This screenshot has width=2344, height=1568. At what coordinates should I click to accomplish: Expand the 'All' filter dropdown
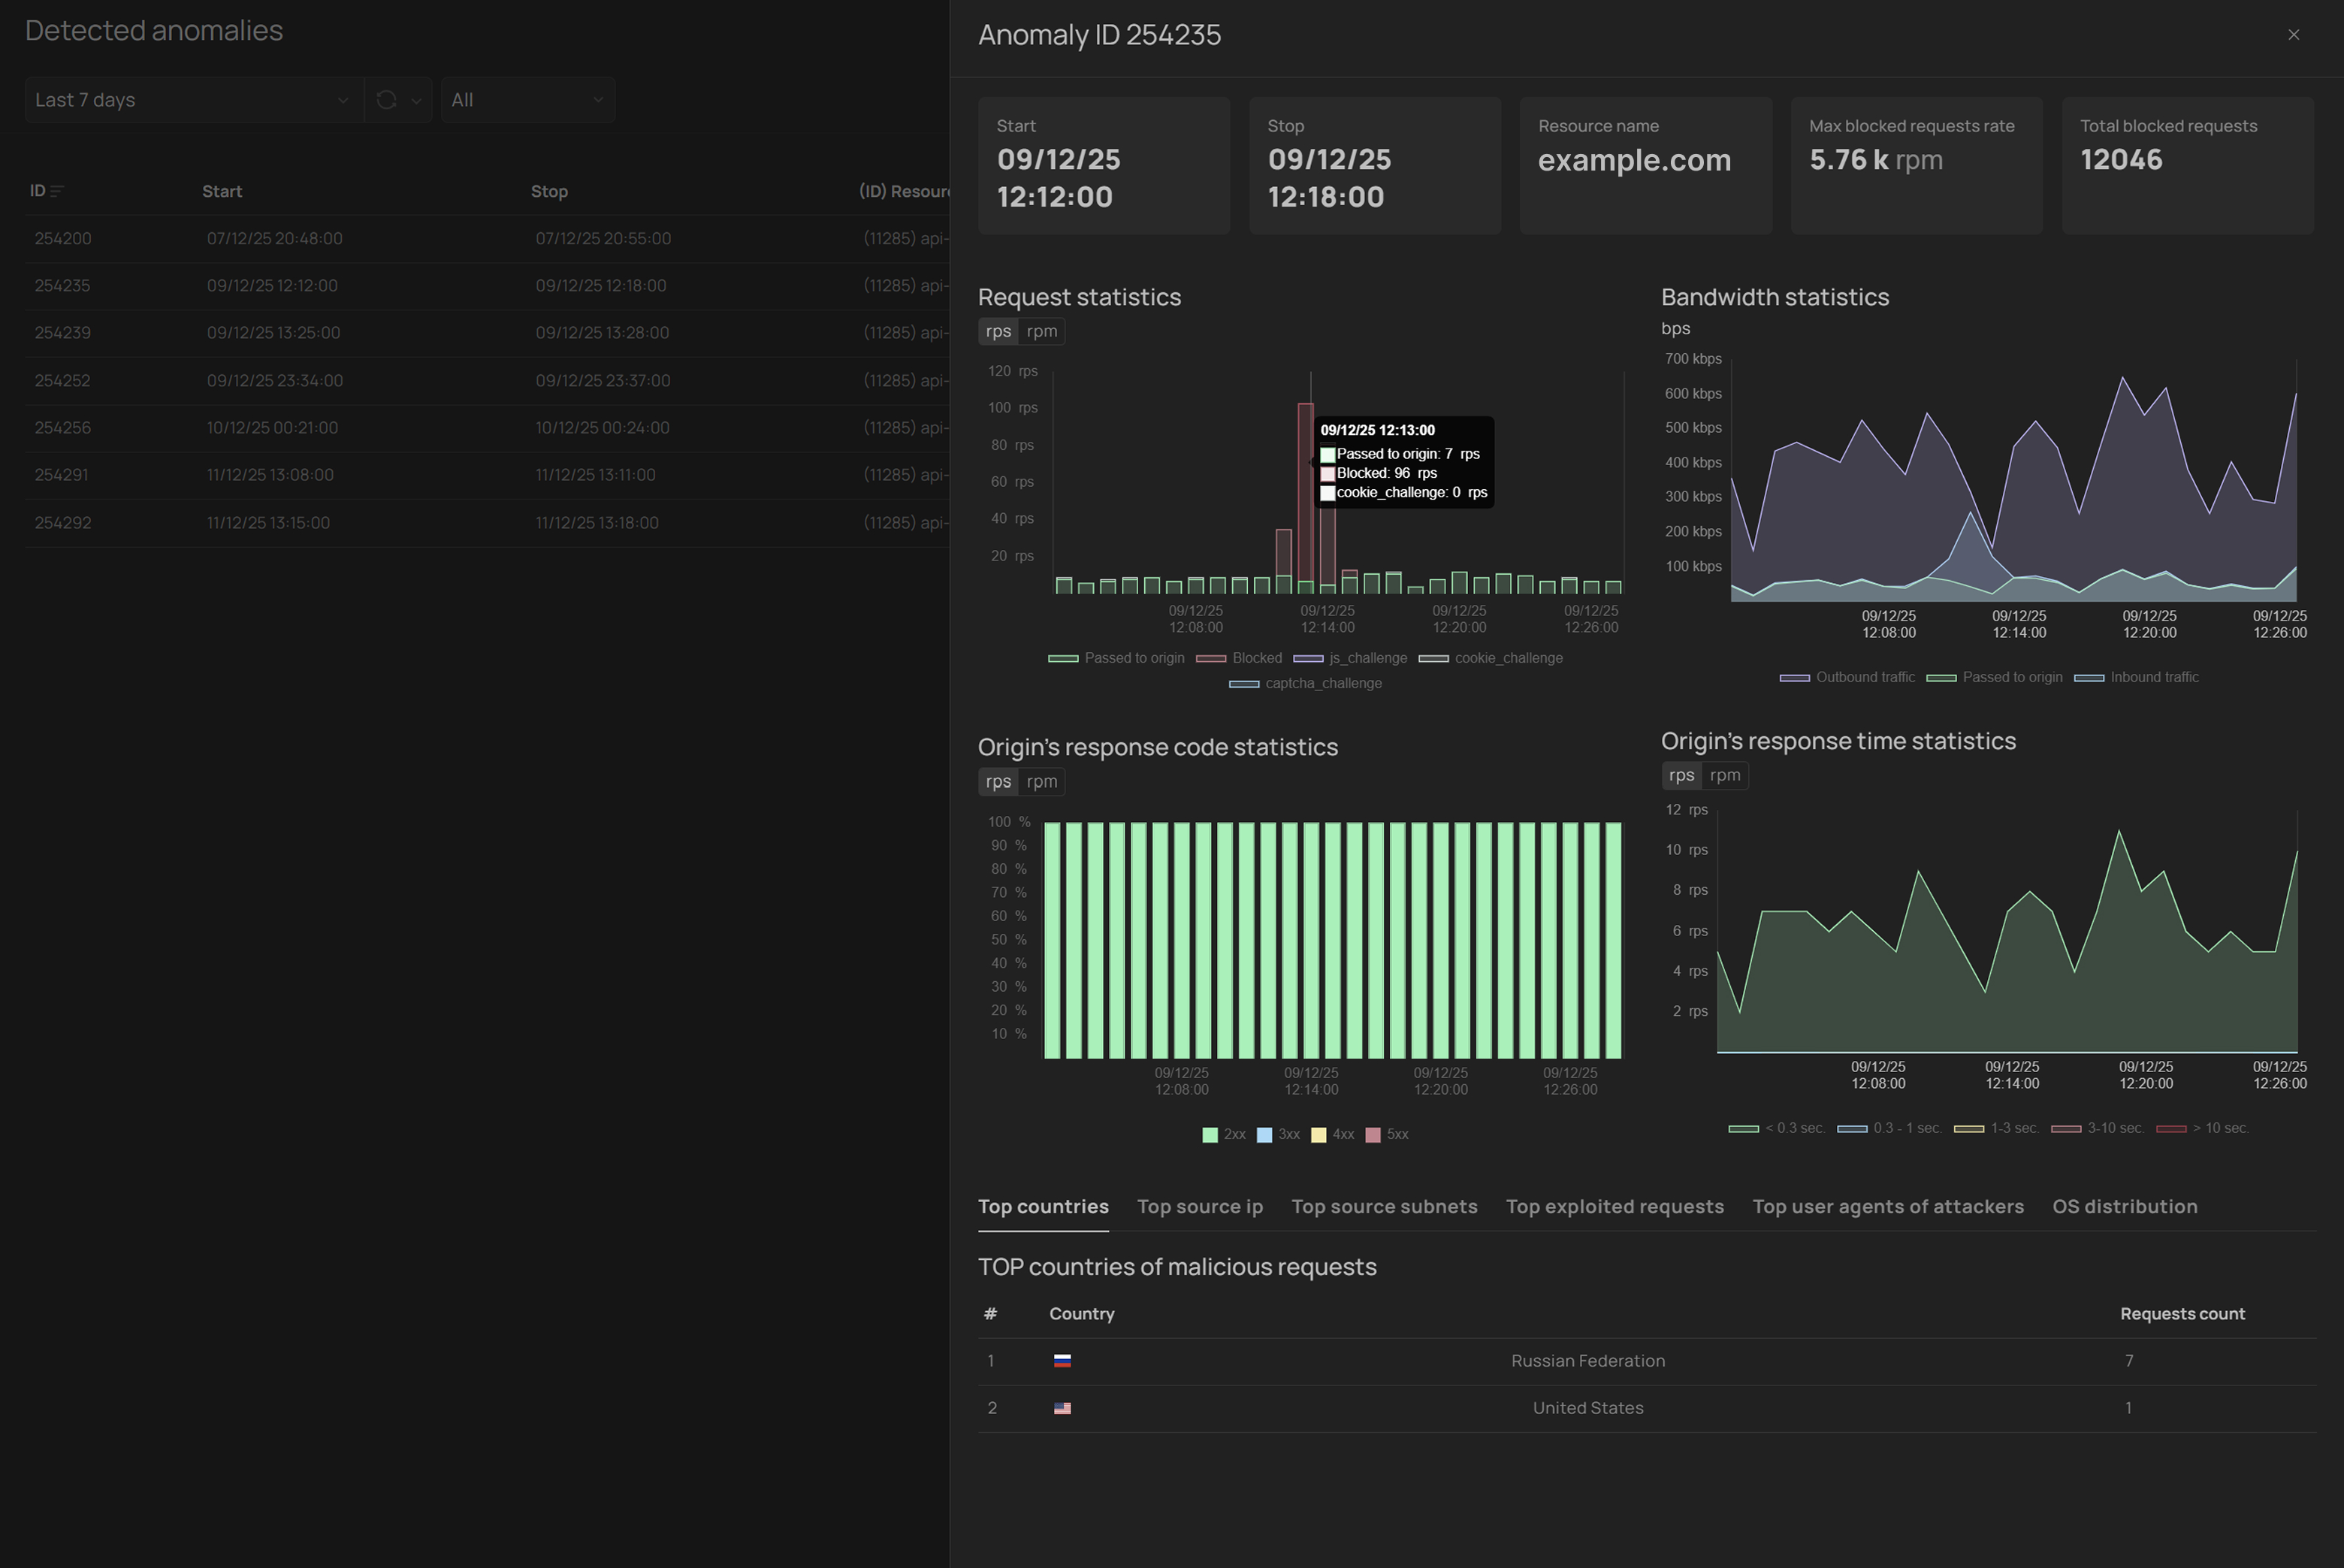coord(527,100)
